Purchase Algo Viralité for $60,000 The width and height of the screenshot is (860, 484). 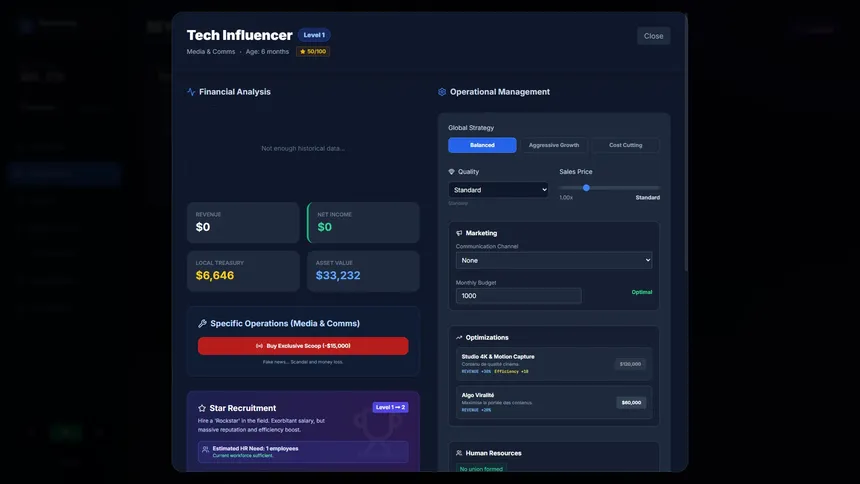coord(631,403)
